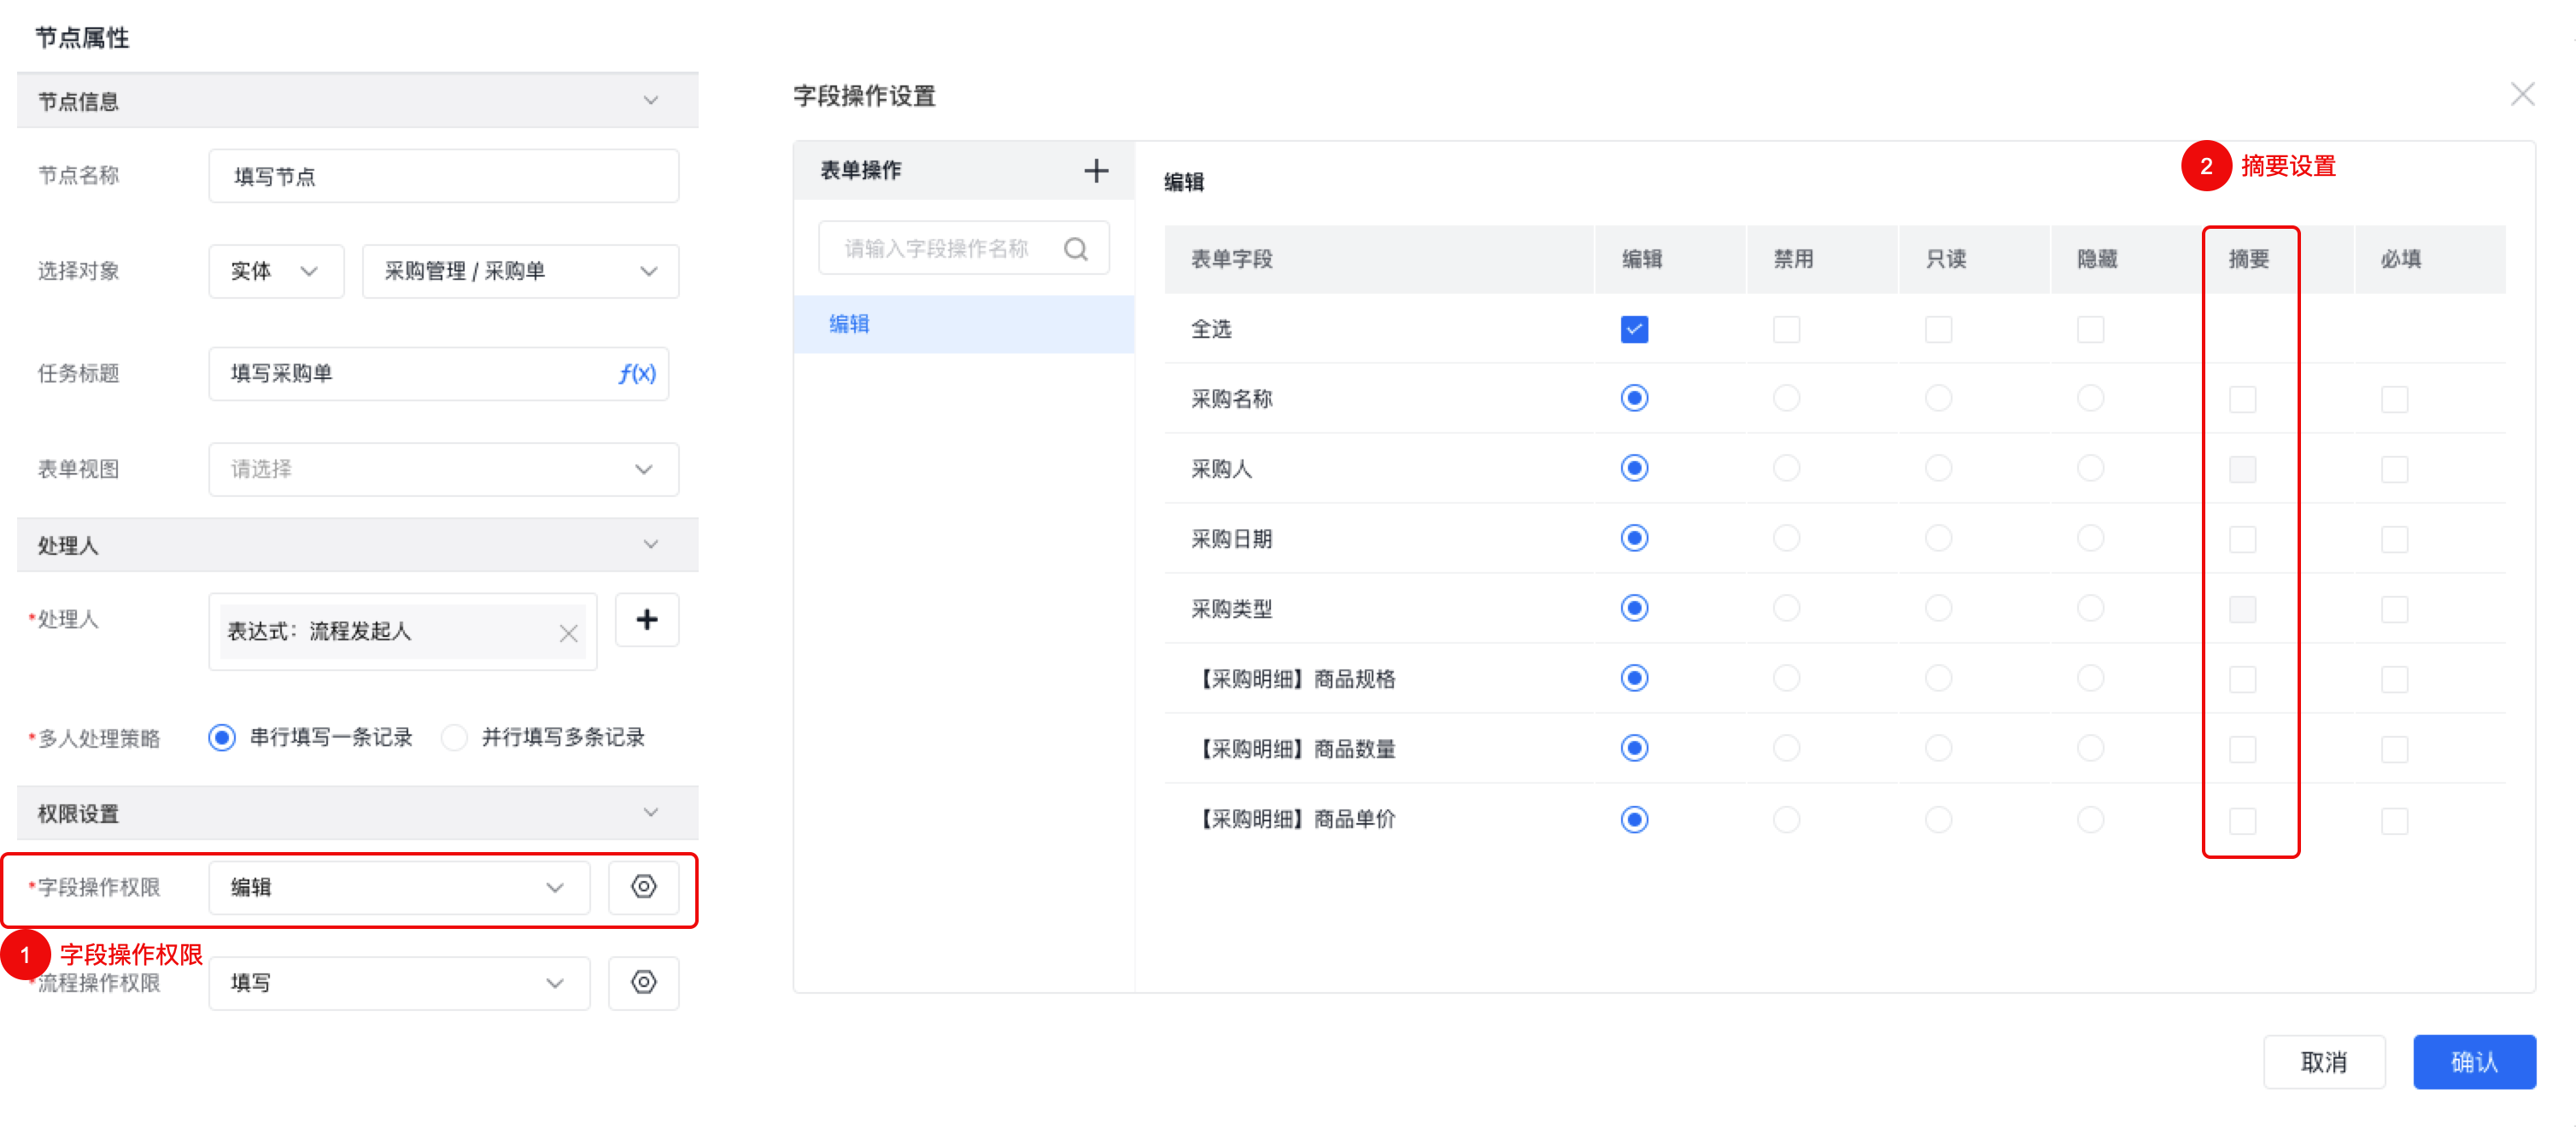
Task: Set 采购人 to 只读
Action: pos(1938,468)
